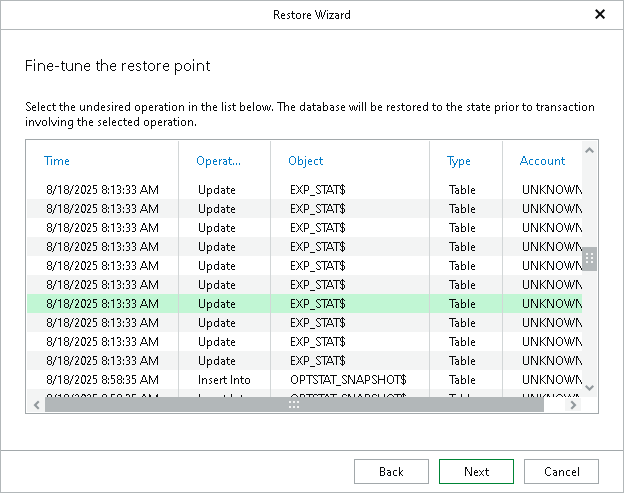Image resolution: width=624 pixels, height=493 pixels.
Task: Click the vertical scrollbar thumb grip
Action: tap(589, 259)
